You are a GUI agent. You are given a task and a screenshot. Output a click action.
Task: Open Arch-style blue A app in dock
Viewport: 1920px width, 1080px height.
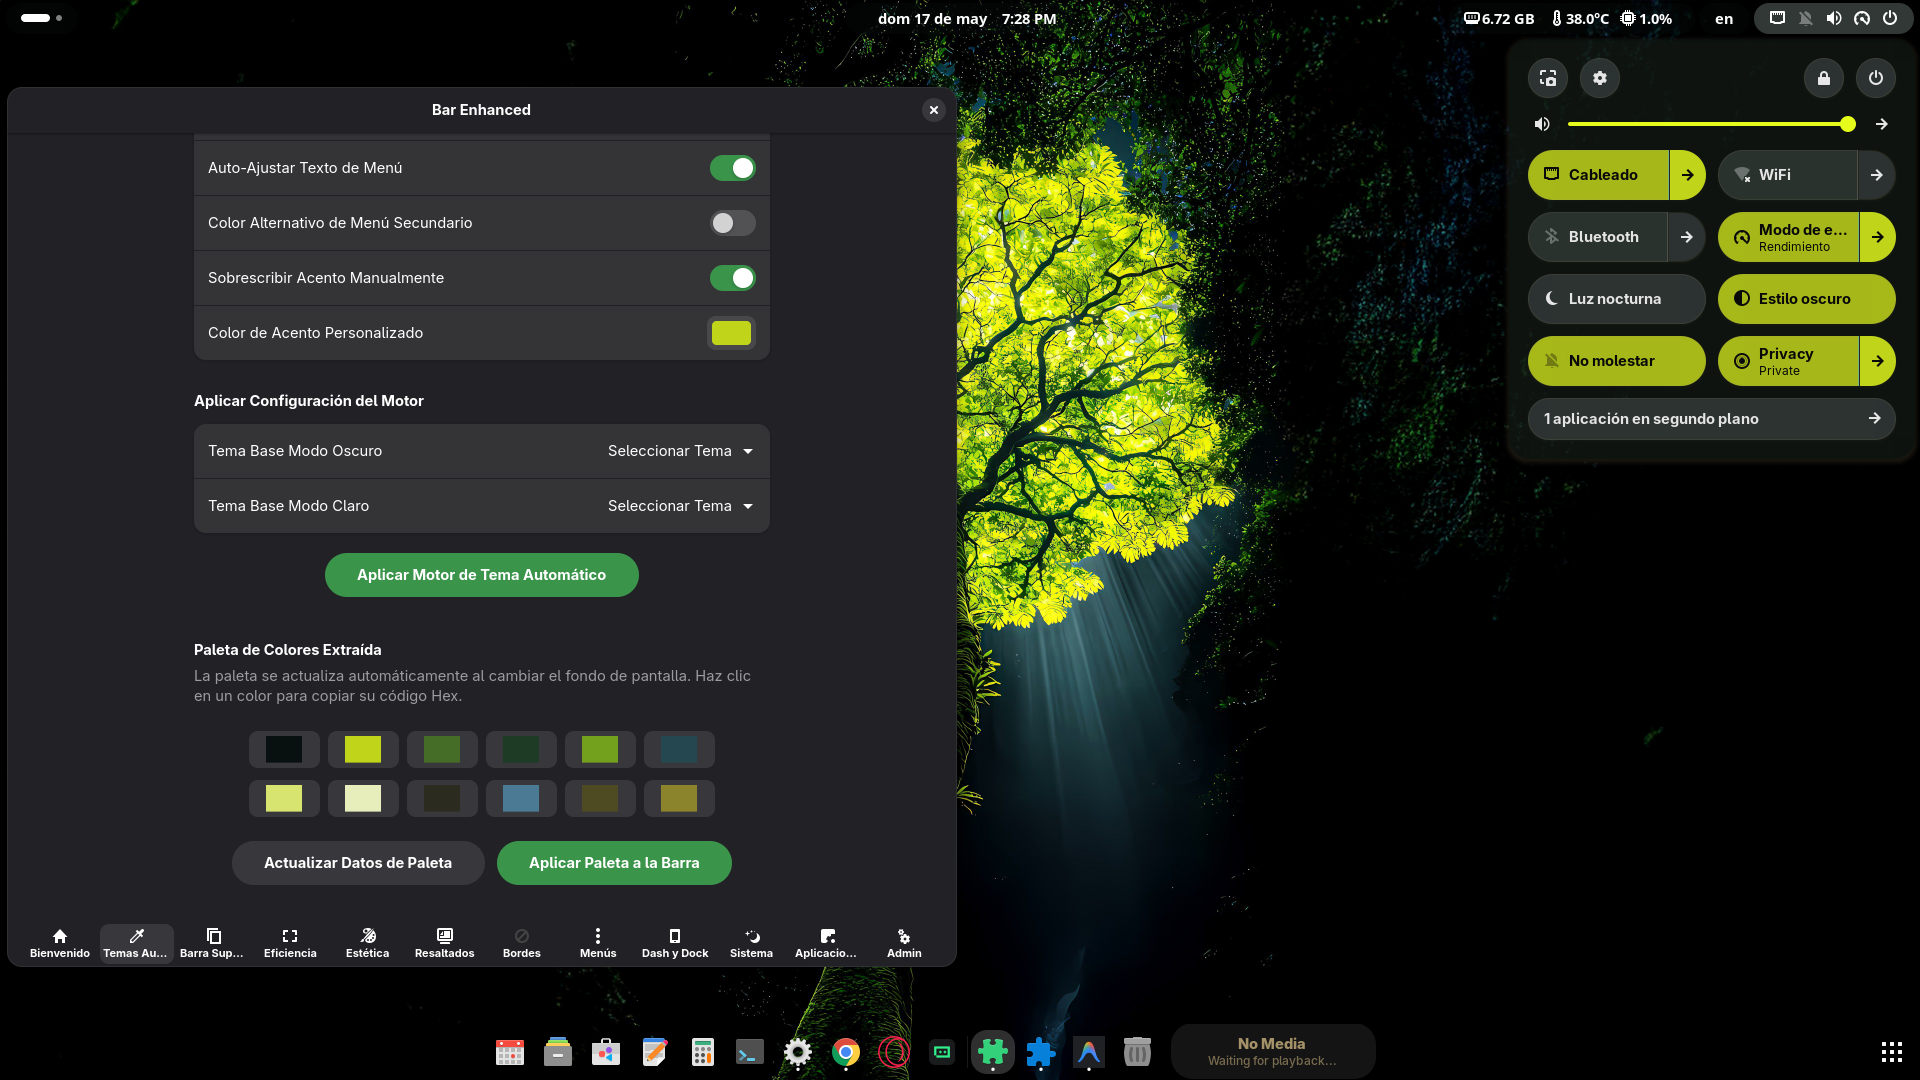(1089, 1052)
